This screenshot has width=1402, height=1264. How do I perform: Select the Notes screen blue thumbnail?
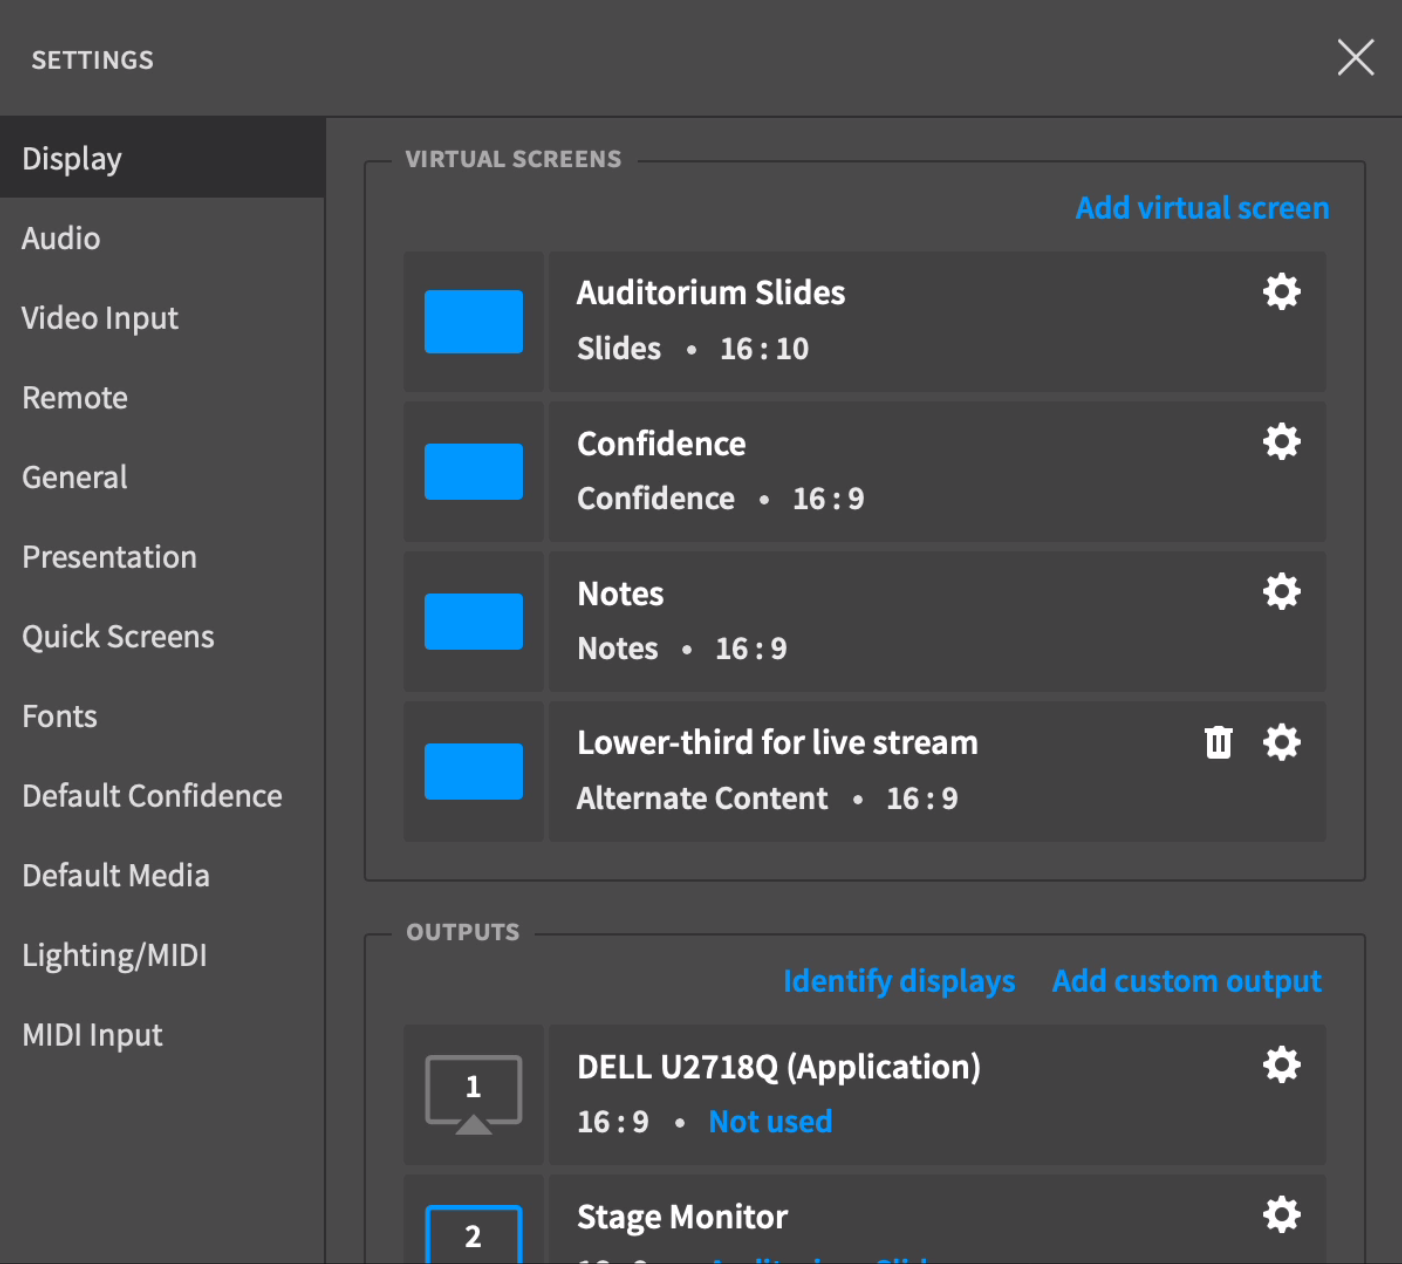pyautogui.click(x=474, y=621)
